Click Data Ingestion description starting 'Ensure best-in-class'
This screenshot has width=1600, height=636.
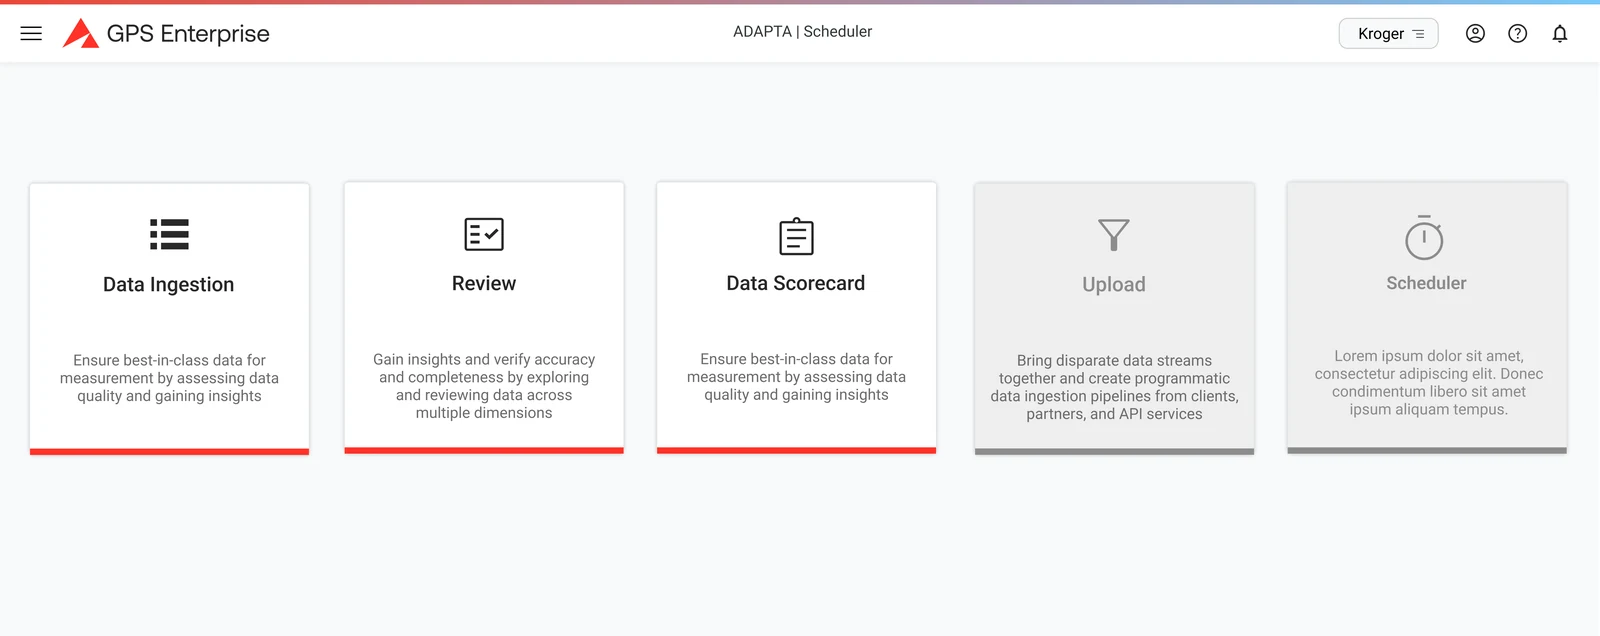tap(169, 378)
